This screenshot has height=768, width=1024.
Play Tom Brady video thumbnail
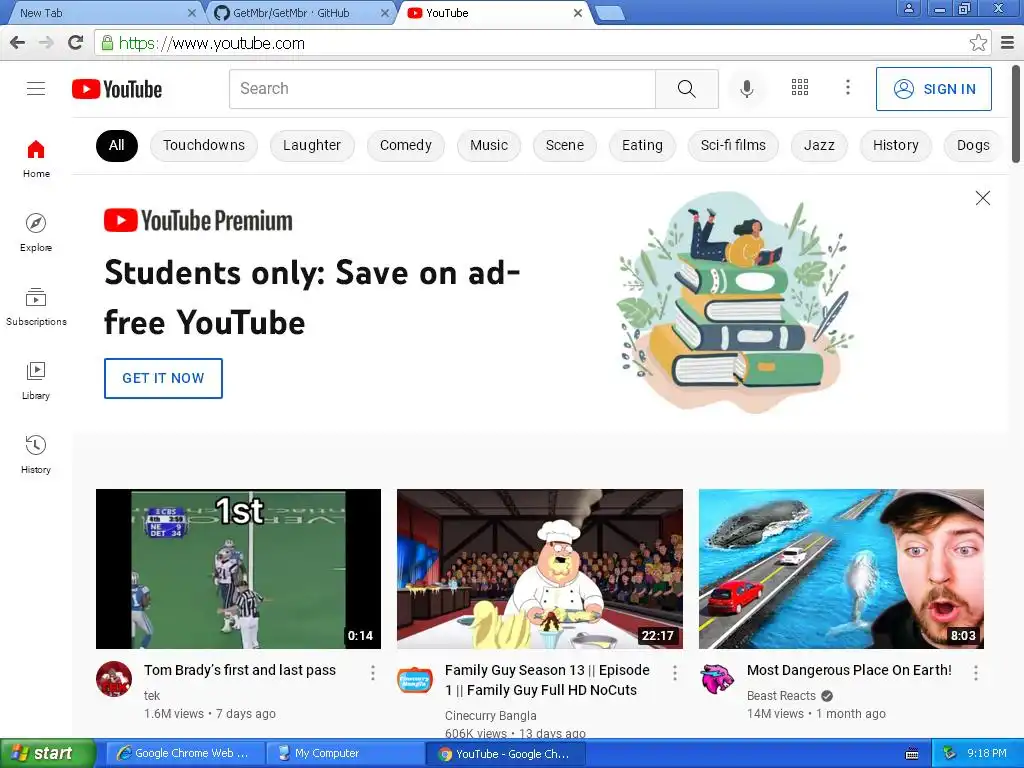(238, 569)
